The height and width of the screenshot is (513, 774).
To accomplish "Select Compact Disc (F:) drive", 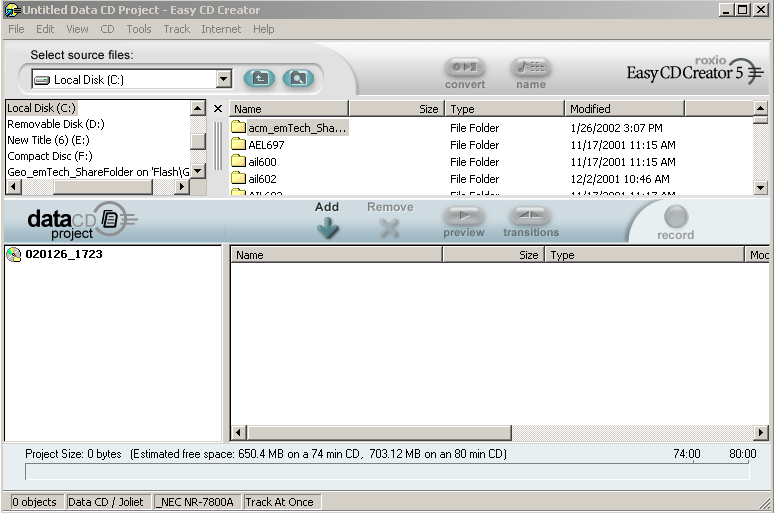I will point(50,156).
